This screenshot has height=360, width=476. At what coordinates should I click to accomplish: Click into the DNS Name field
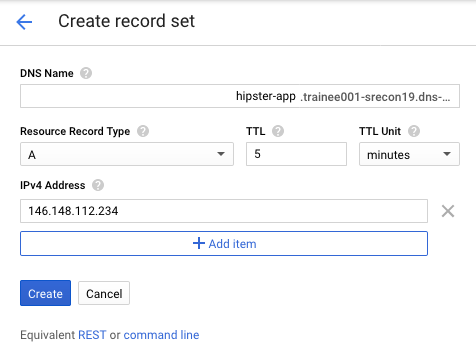[x=240, y=96]
